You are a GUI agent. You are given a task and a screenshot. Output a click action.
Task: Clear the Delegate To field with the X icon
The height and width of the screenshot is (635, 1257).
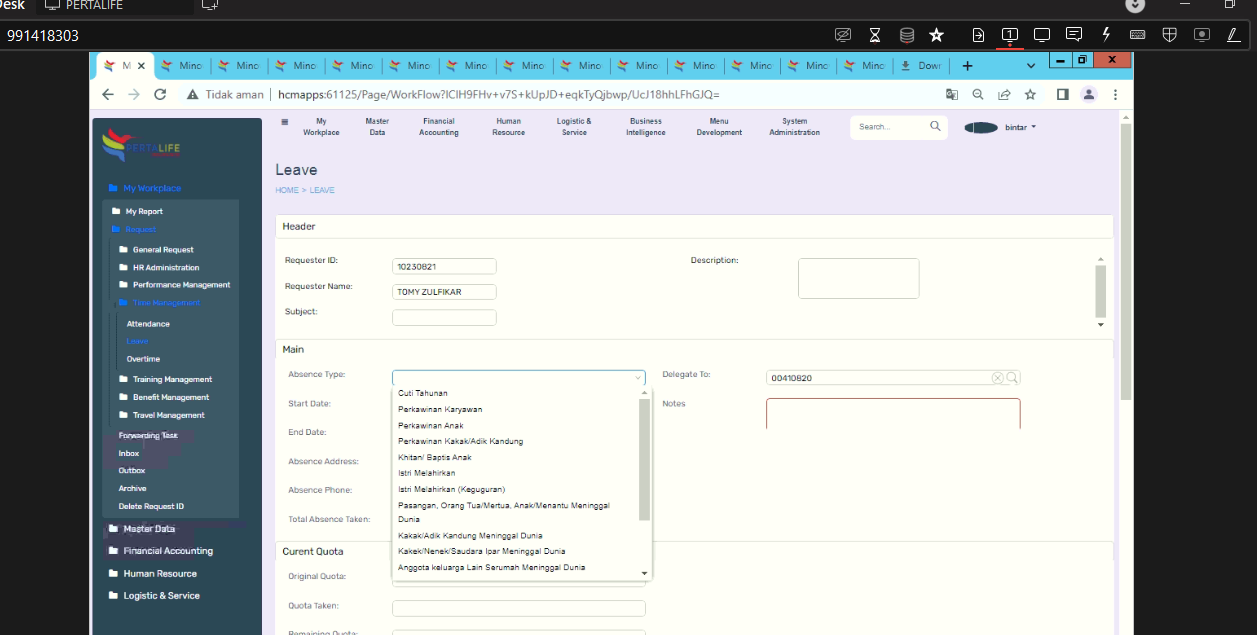pyautogui.click(x=997, y=378)
